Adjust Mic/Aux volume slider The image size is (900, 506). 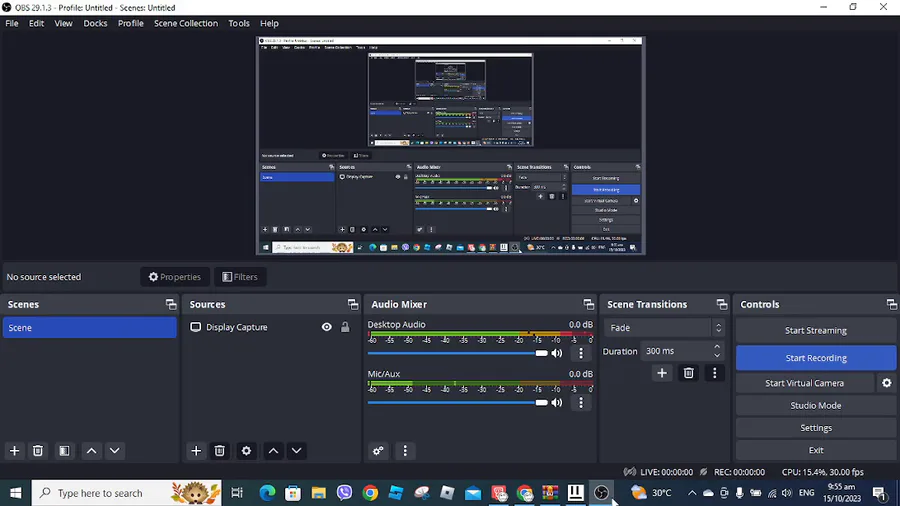click(x=457, y=402)
